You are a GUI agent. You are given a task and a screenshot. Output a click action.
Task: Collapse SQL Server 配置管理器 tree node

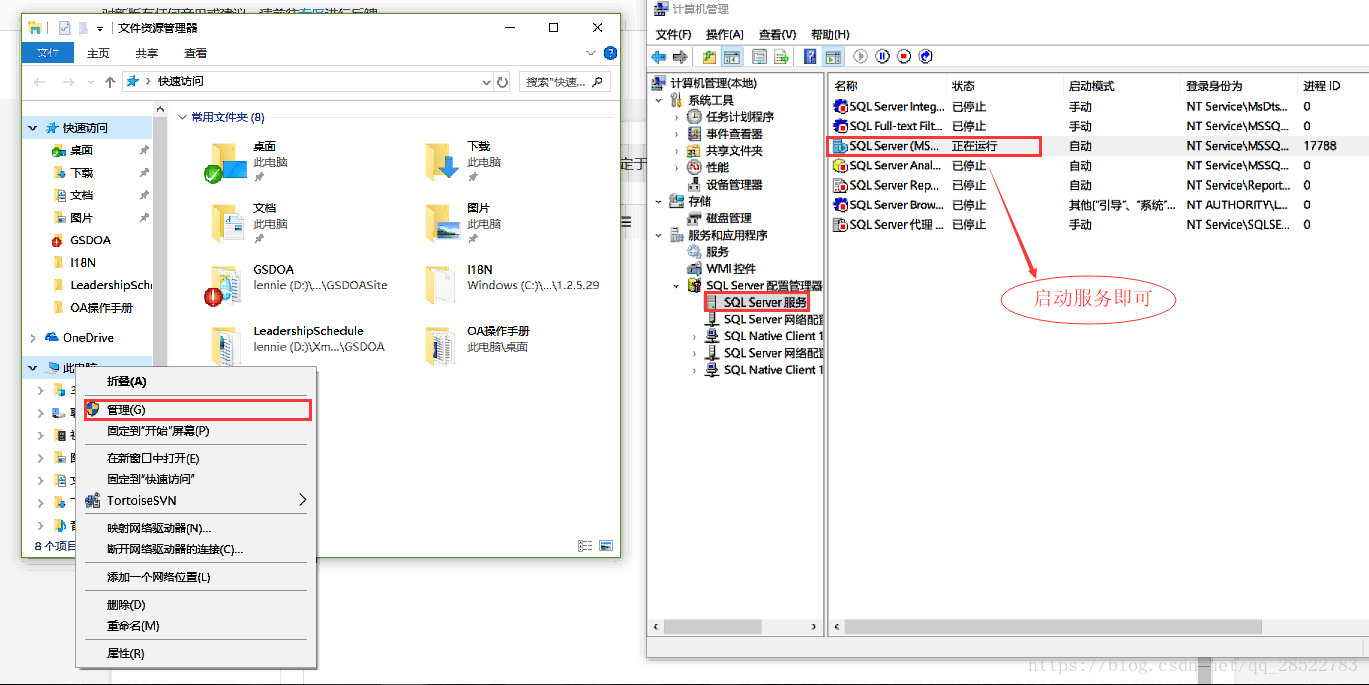tap(677, 286)
